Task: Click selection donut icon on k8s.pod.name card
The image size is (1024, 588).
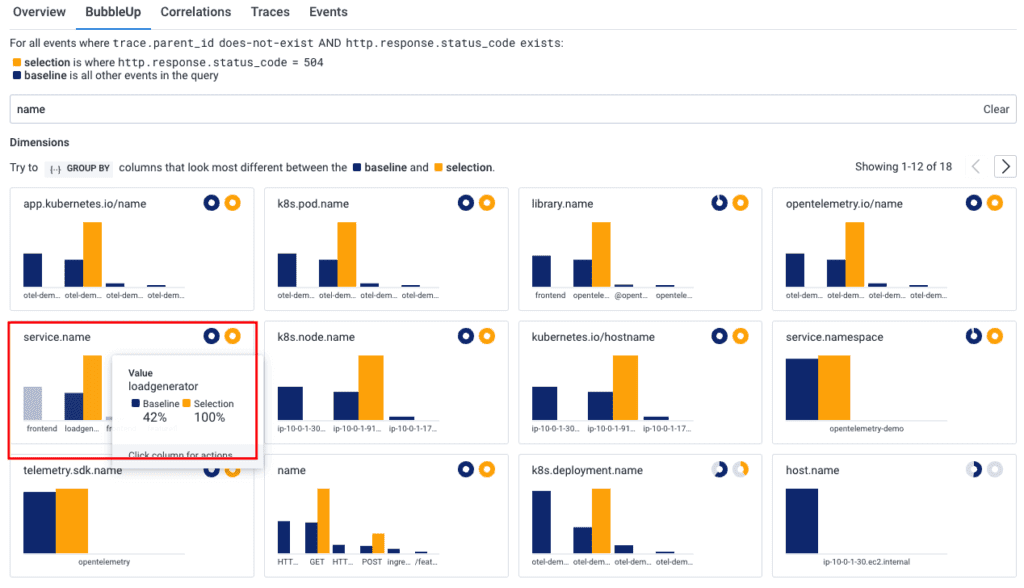Action: pyautogui.click(x=486, y=203)
